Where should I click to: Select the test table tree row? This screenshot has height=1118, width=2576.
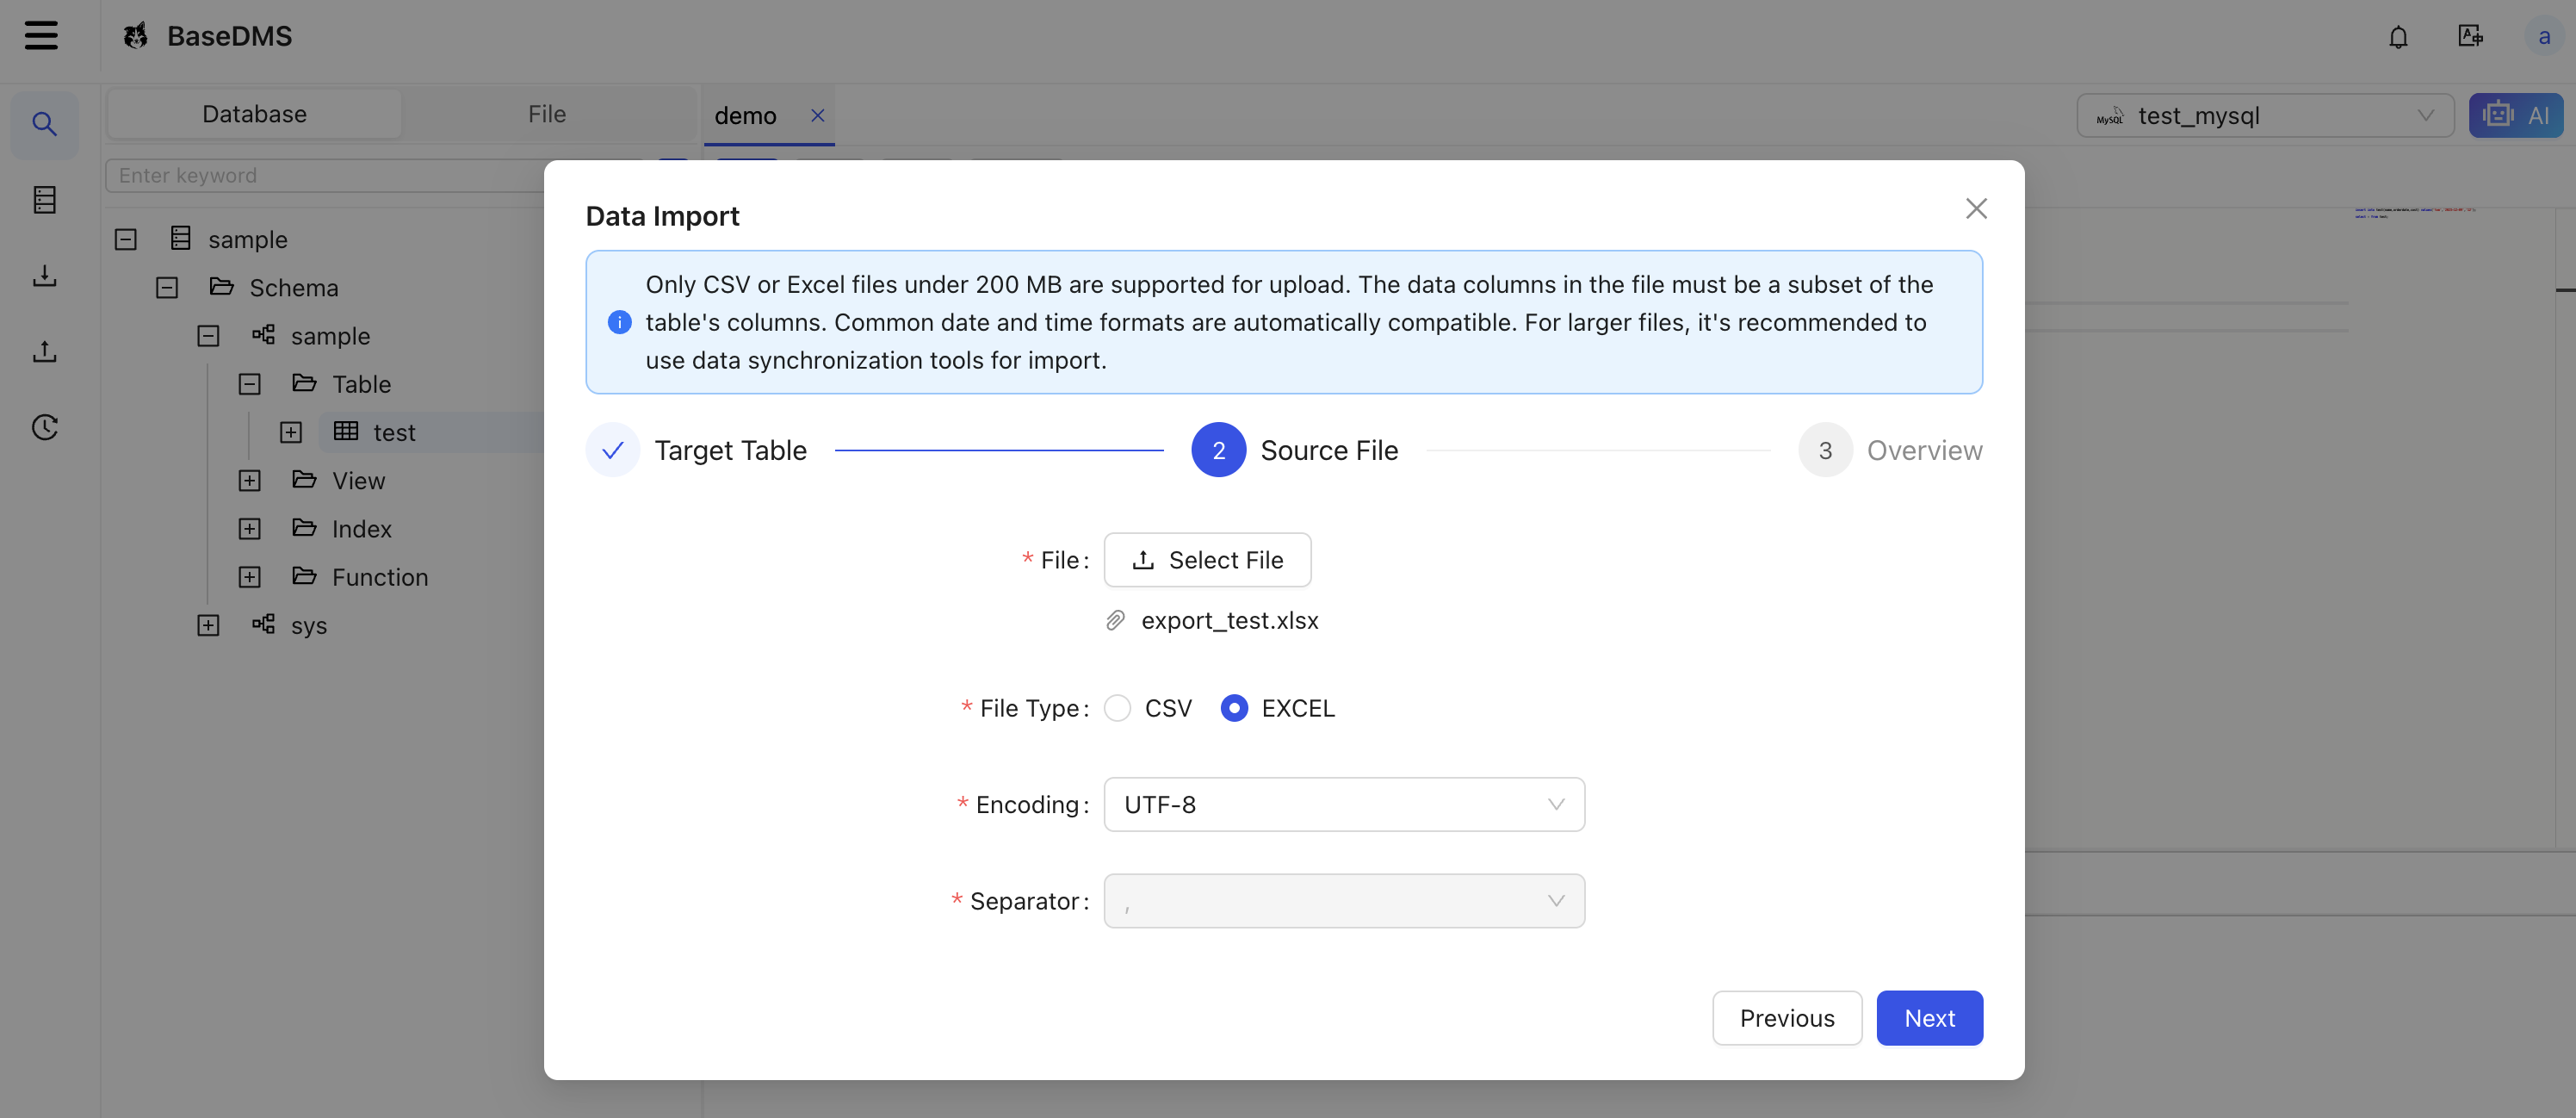click(x=432, y=432)
